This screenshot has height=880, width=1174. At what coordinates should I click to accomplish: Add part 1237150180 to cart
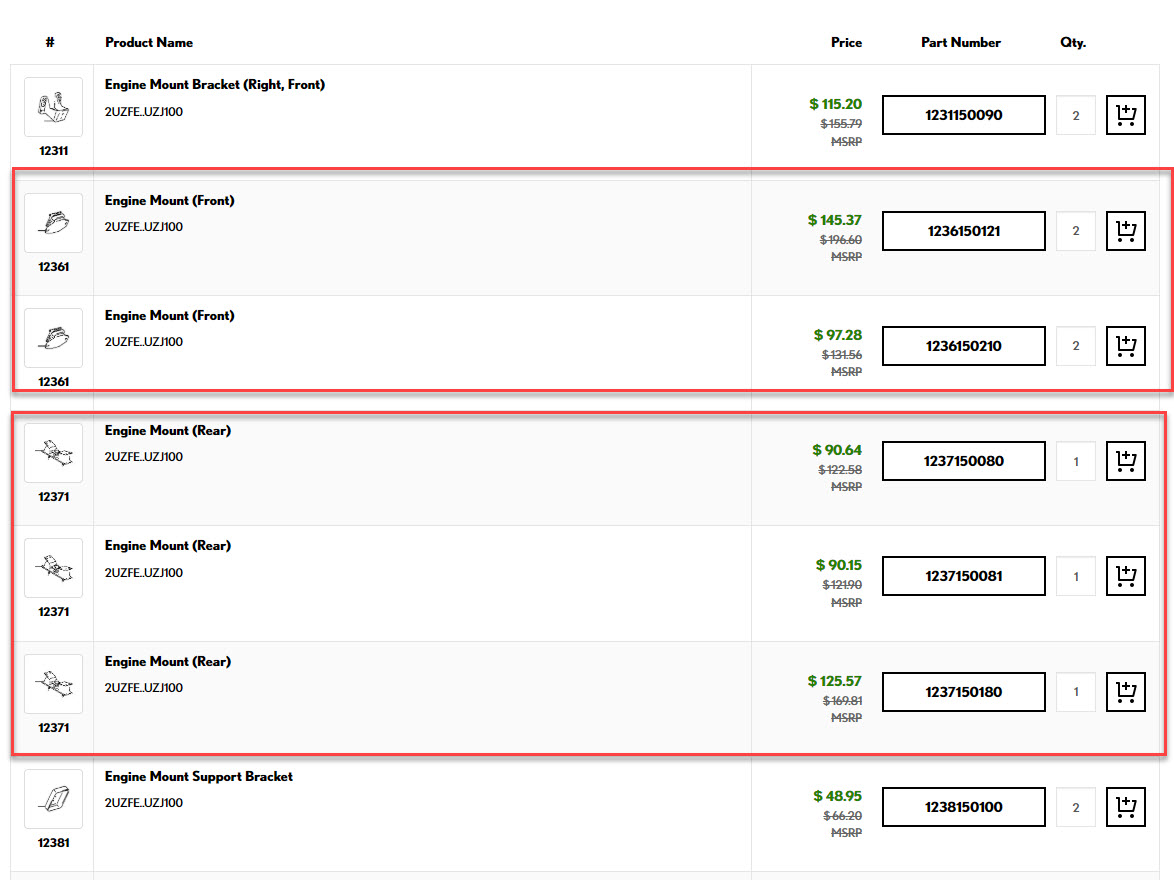[1125, 692]
